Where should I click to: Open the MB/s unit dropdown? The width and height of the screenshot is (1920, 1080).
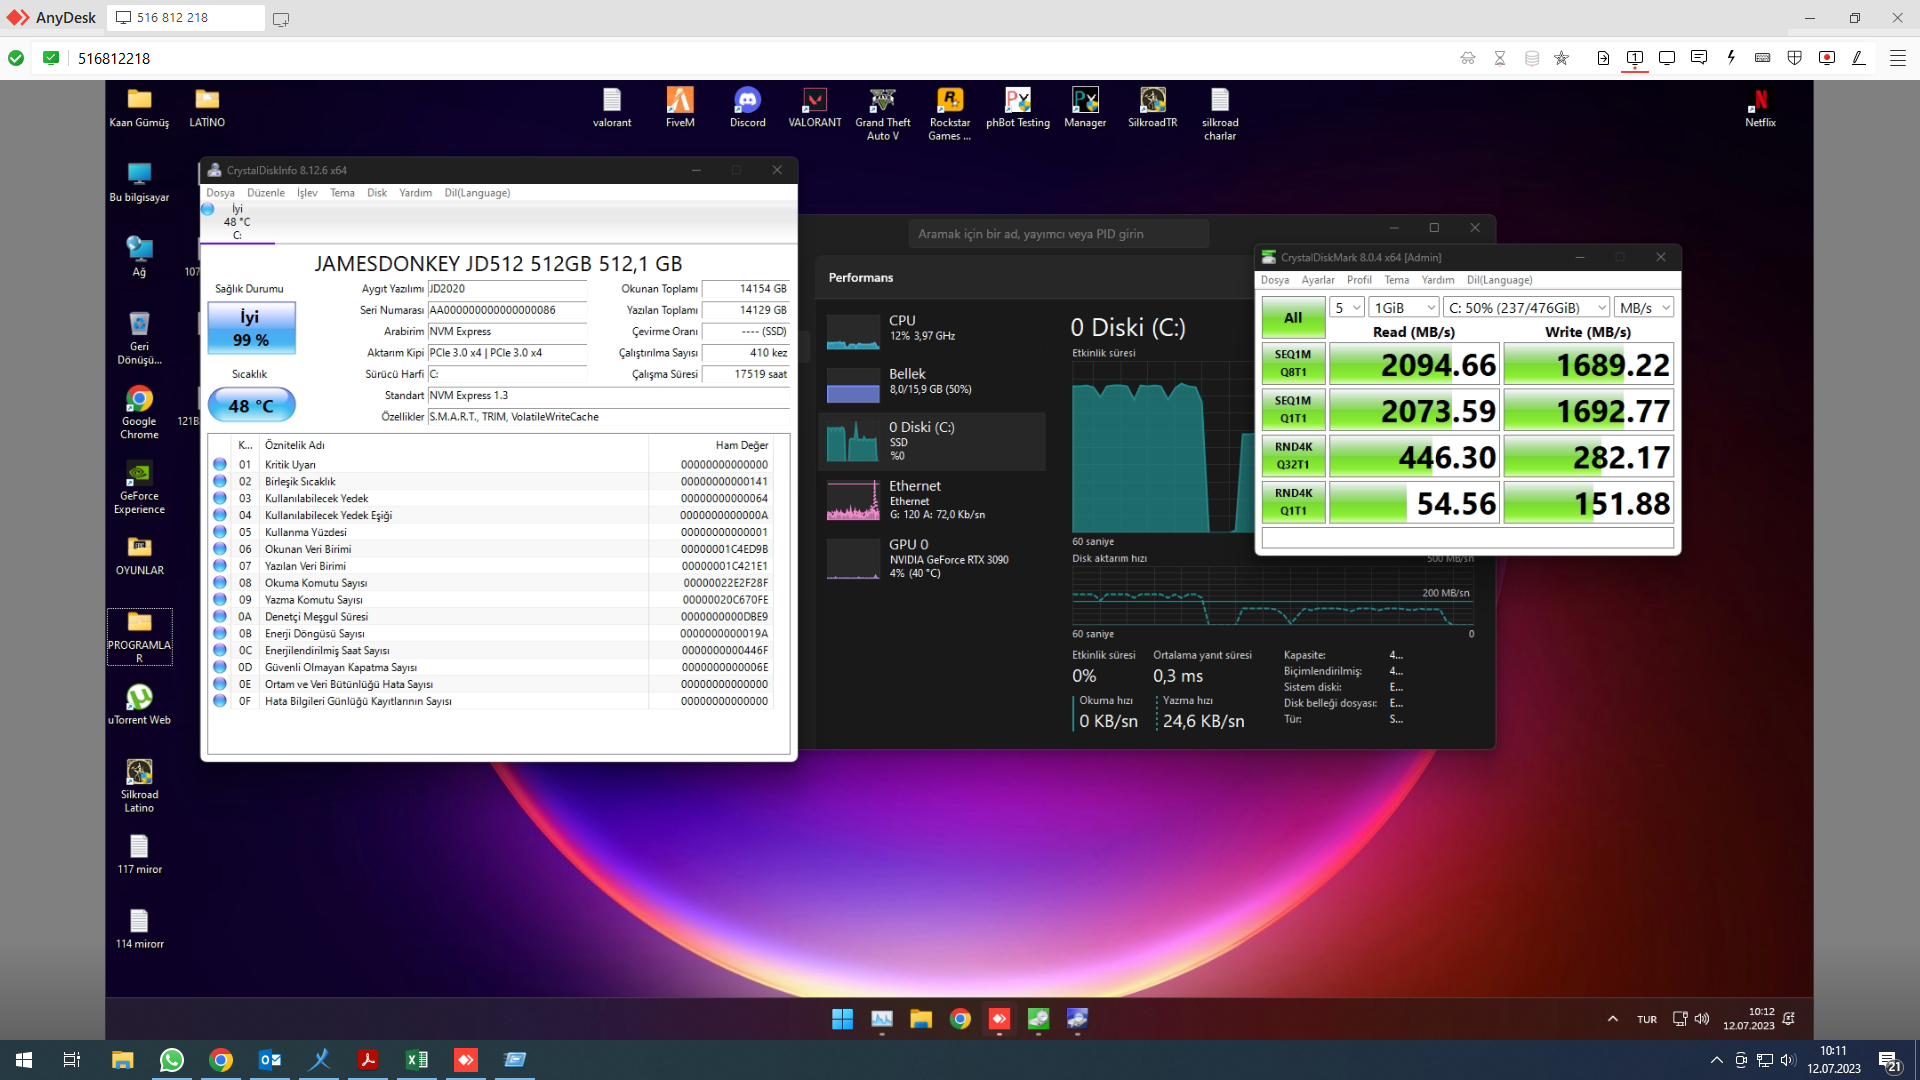click(x=1644, y=308)
